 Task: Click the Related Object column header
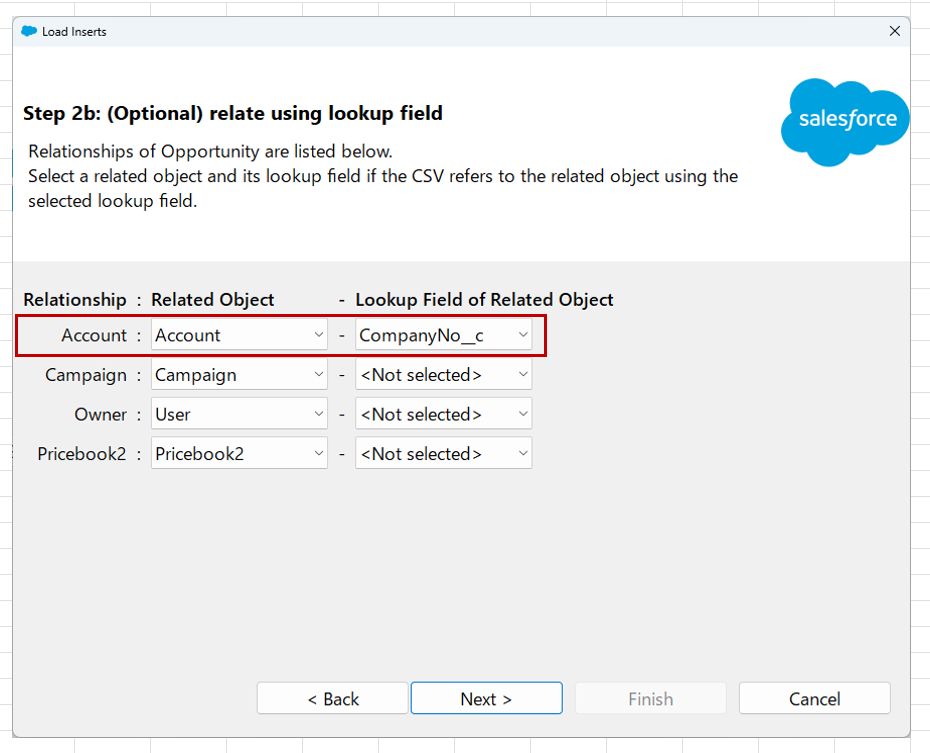point(212,300)
